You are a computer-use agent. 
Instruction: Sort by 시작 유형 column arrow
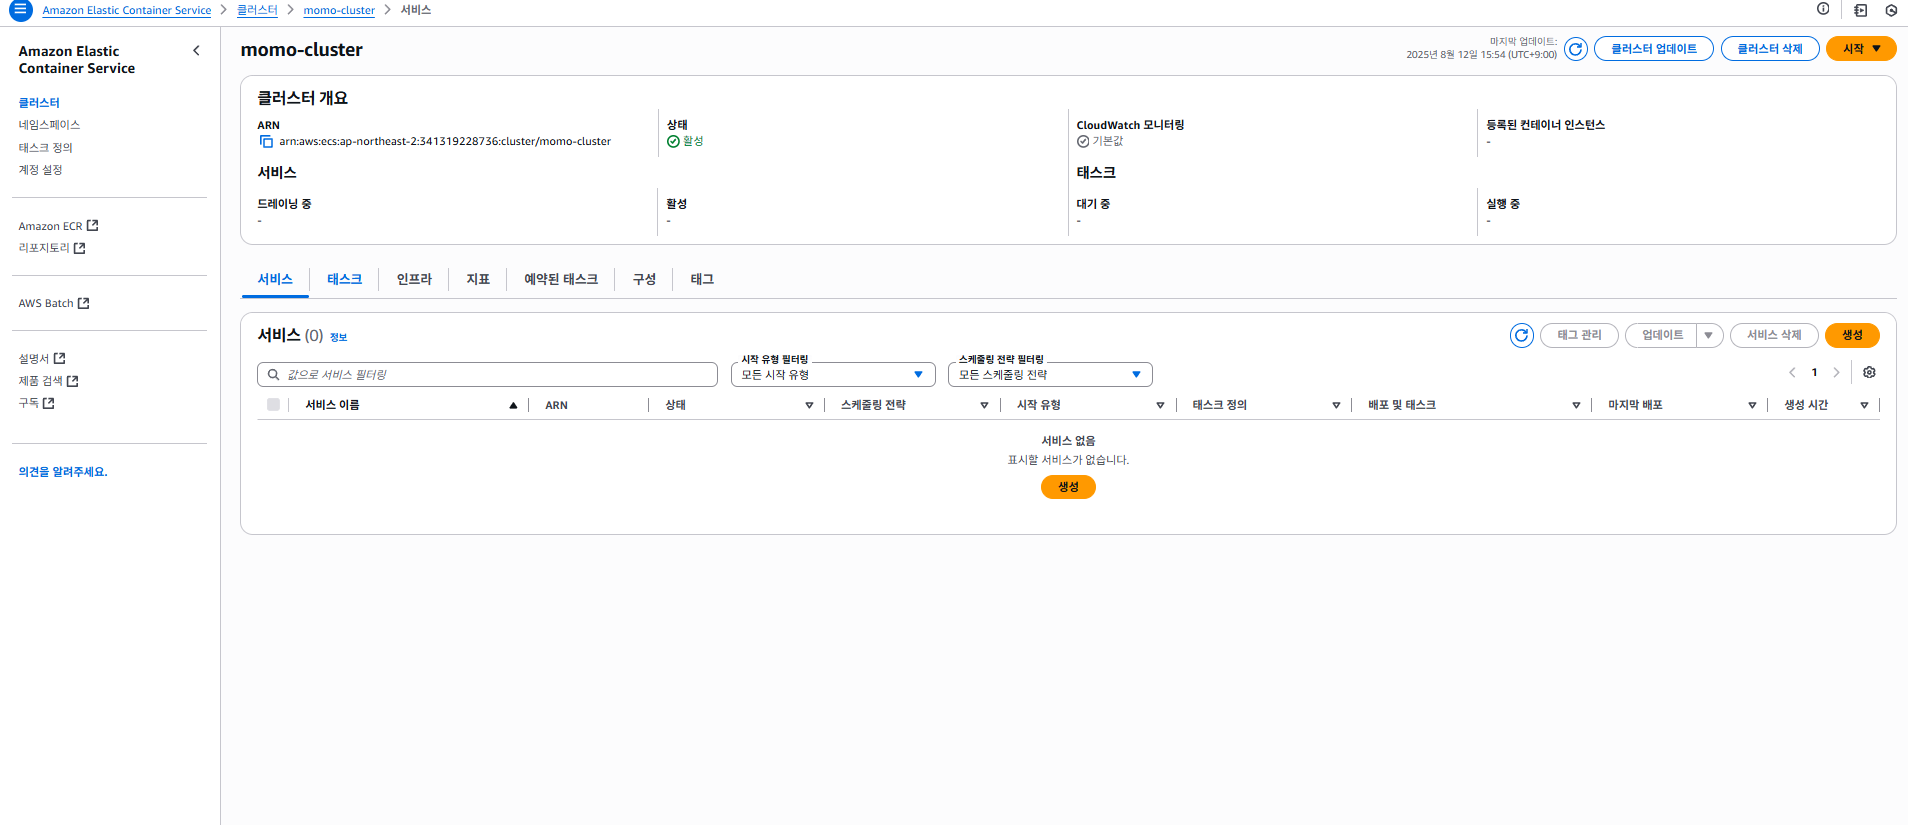pos(1160,405)
